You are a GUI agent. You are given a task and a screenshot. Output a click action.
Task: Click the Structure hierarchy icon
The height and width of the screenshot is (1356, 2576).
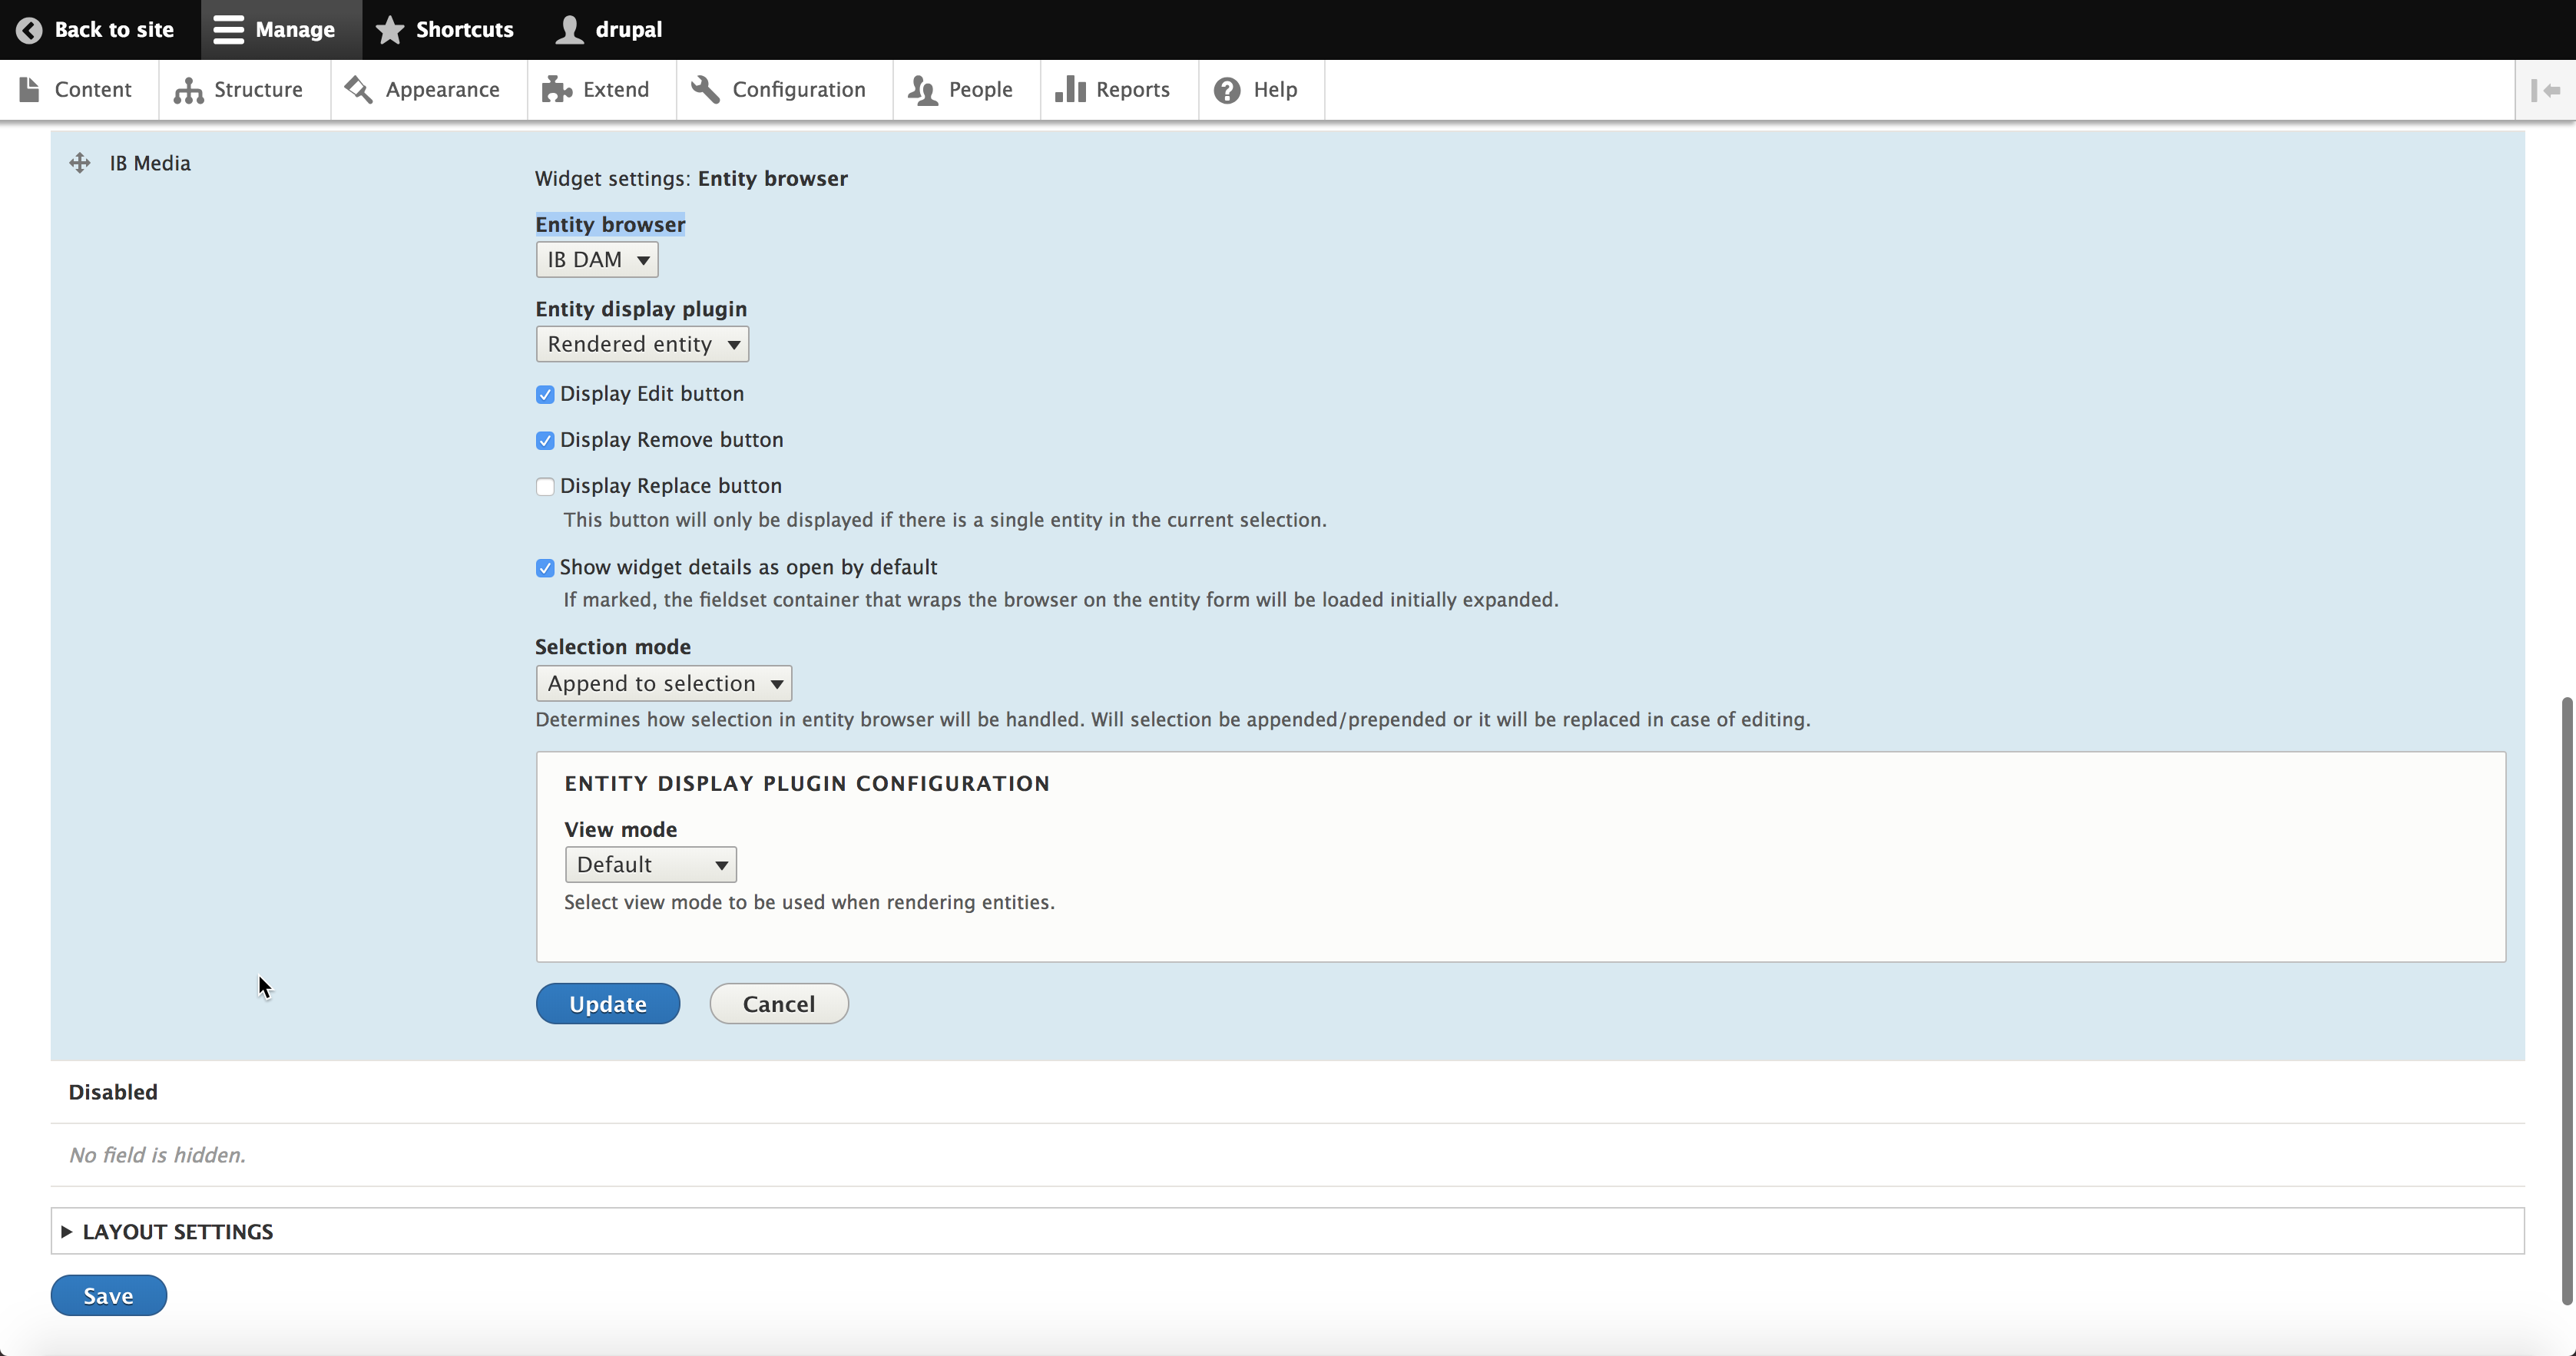click(188, 90)
